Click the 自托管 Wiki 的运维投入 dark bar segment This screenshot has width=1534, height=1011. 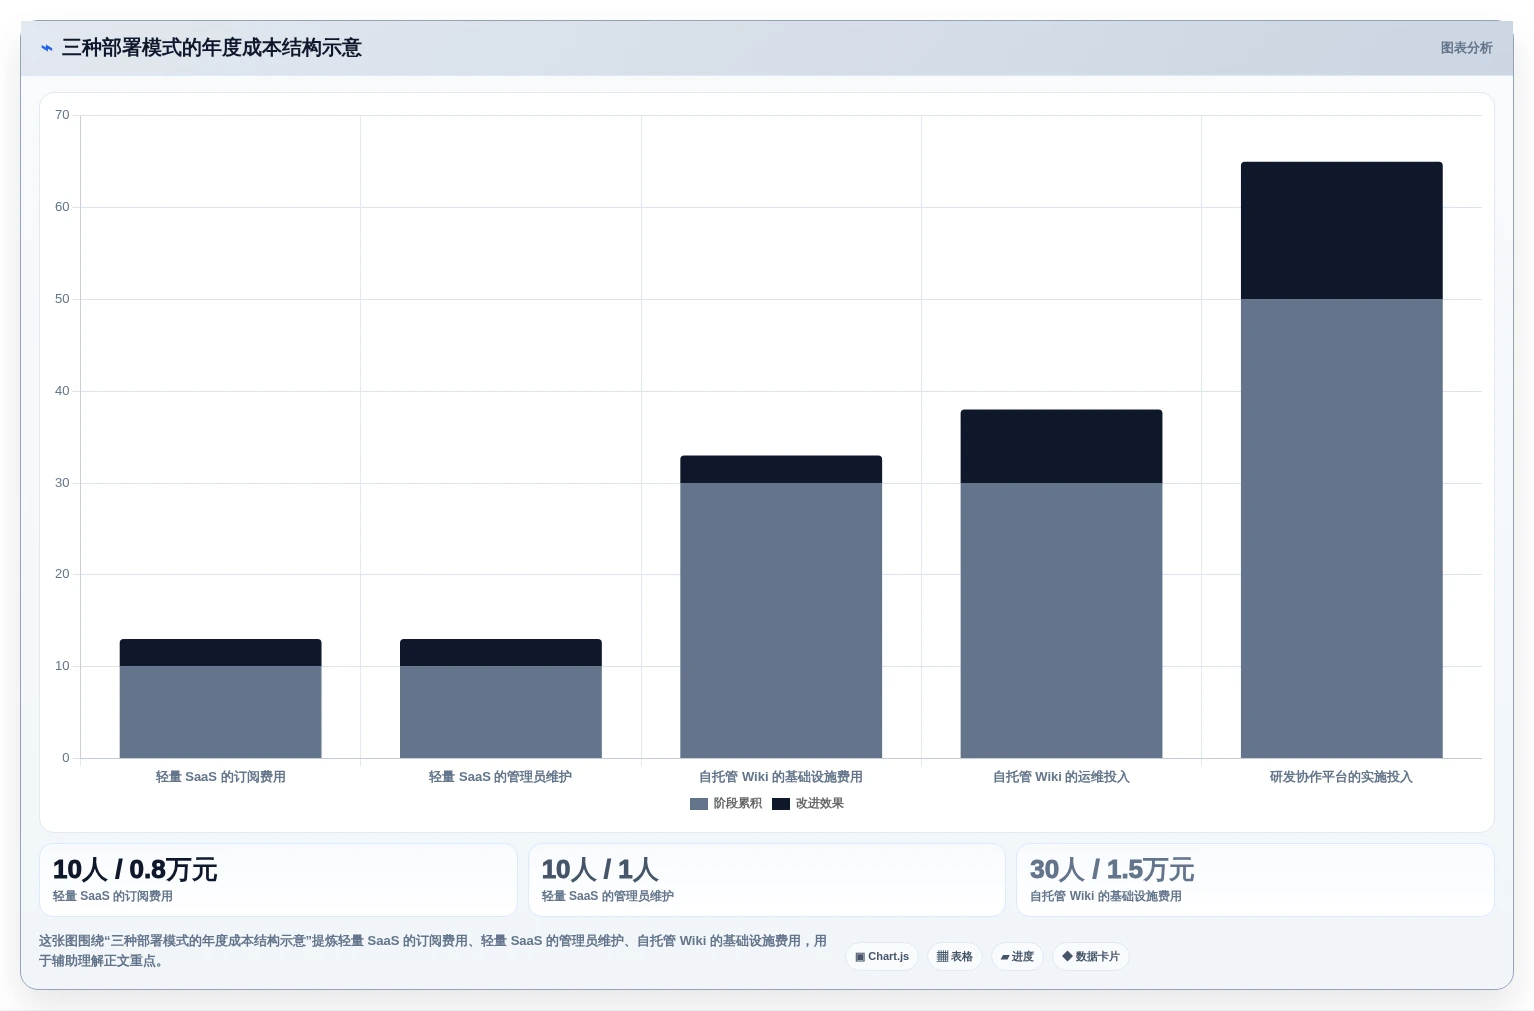click(x=1061, y=446)
